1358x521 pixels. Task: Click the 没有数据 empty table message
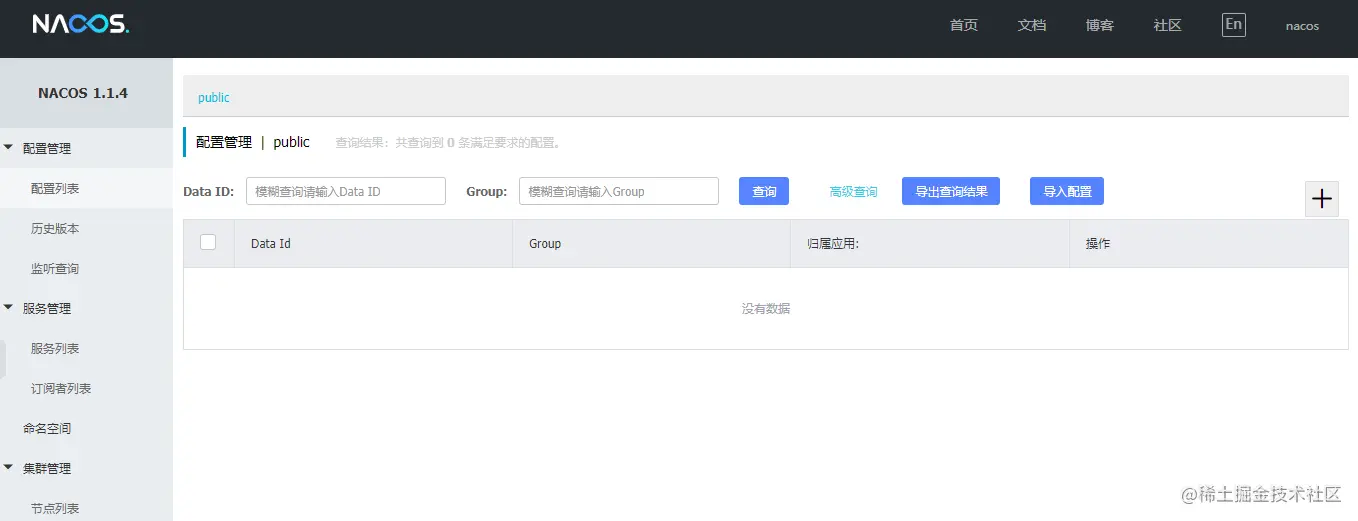pyautogui.click(x=766, y=309)
